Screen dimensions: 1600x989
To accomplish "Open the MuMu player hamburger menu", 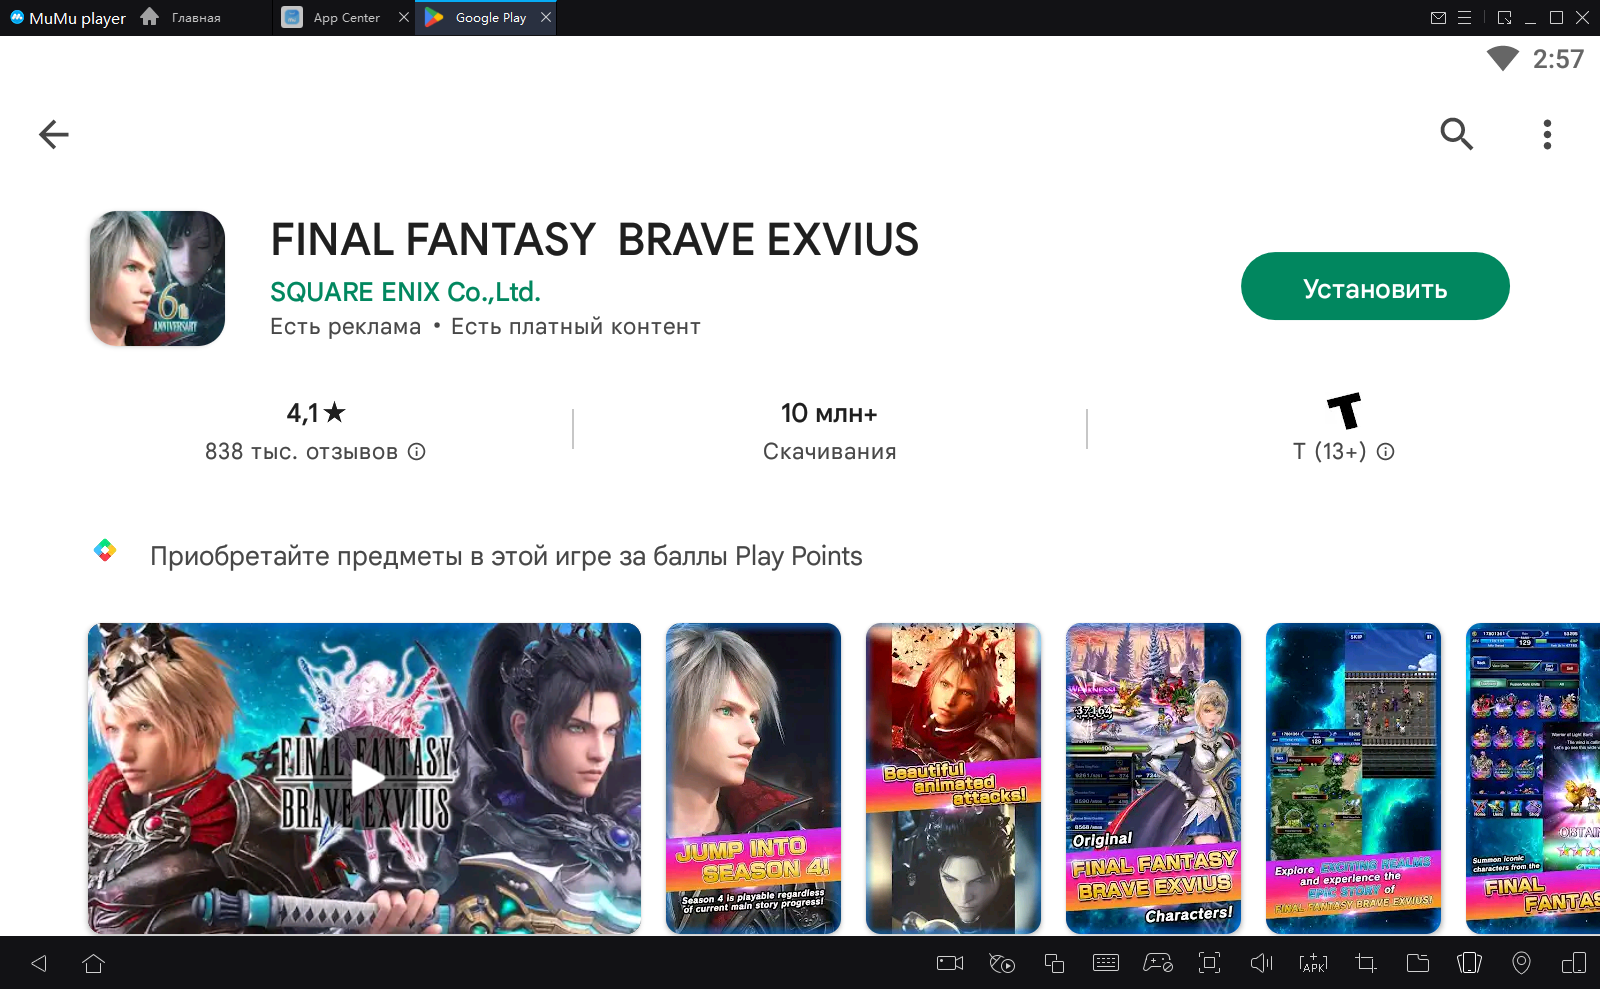I will 1464,18.
